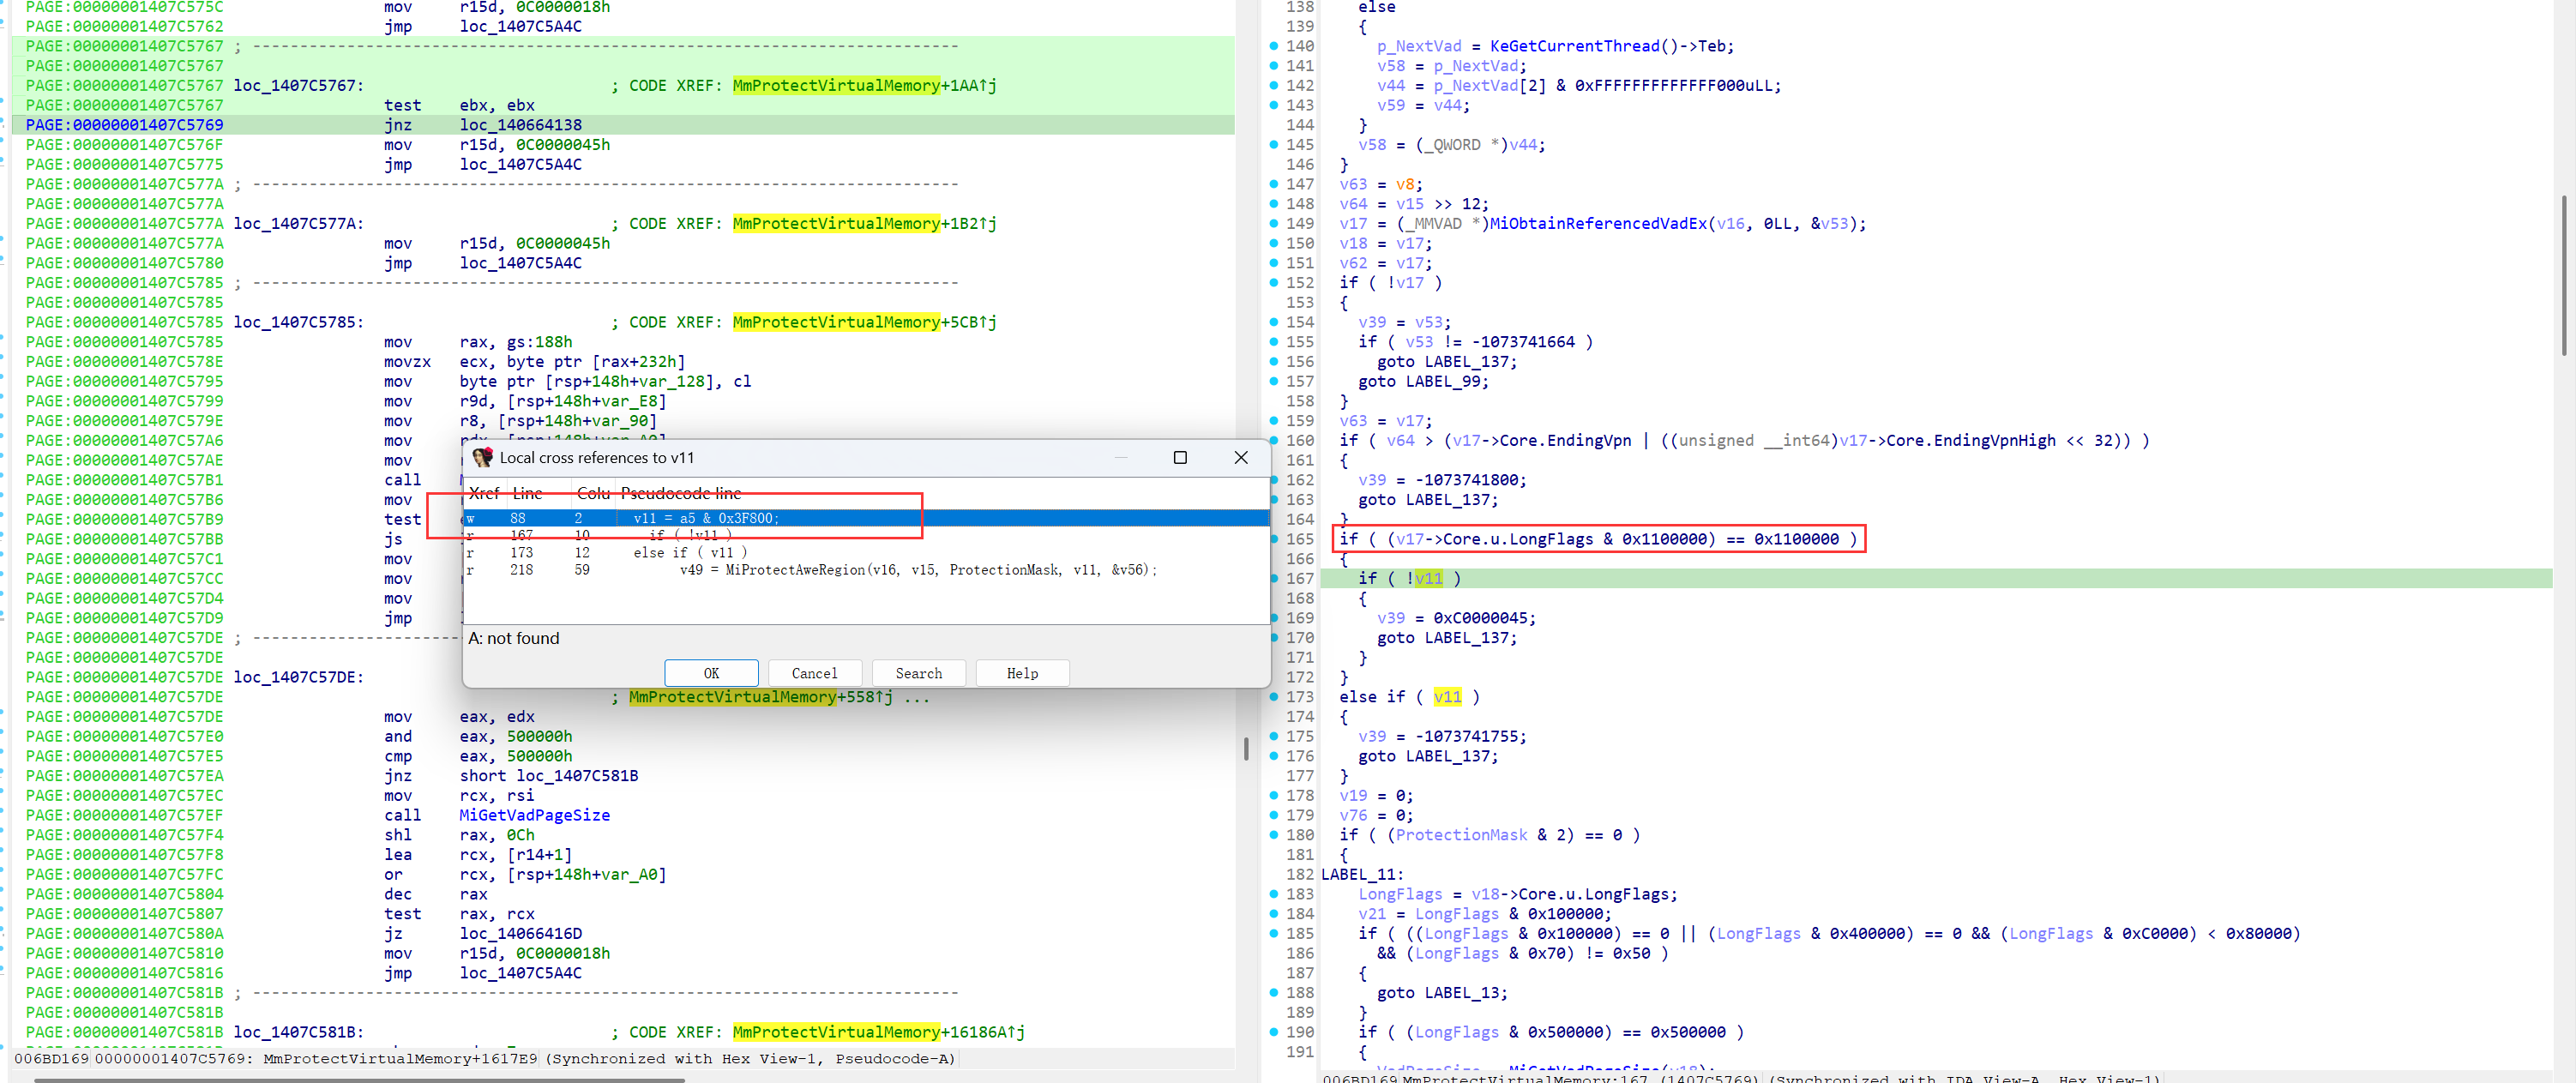Click 'goto LABEL_13' in the pseudocode
The image size is (2576, 1083).
1442,992
